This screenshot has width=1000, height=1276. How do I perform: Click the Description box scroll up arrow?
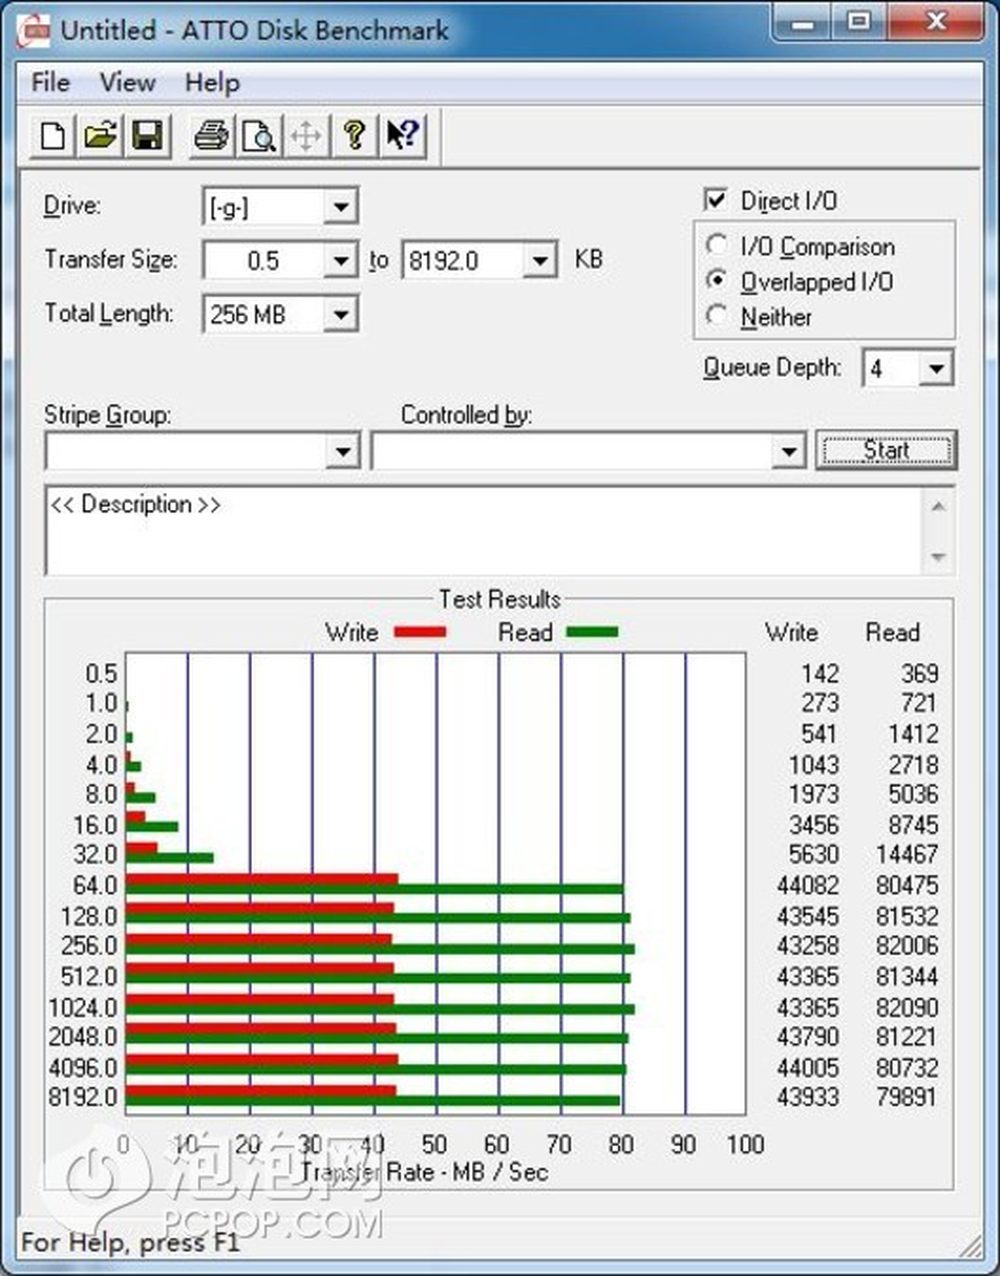[x=938, y=506]
